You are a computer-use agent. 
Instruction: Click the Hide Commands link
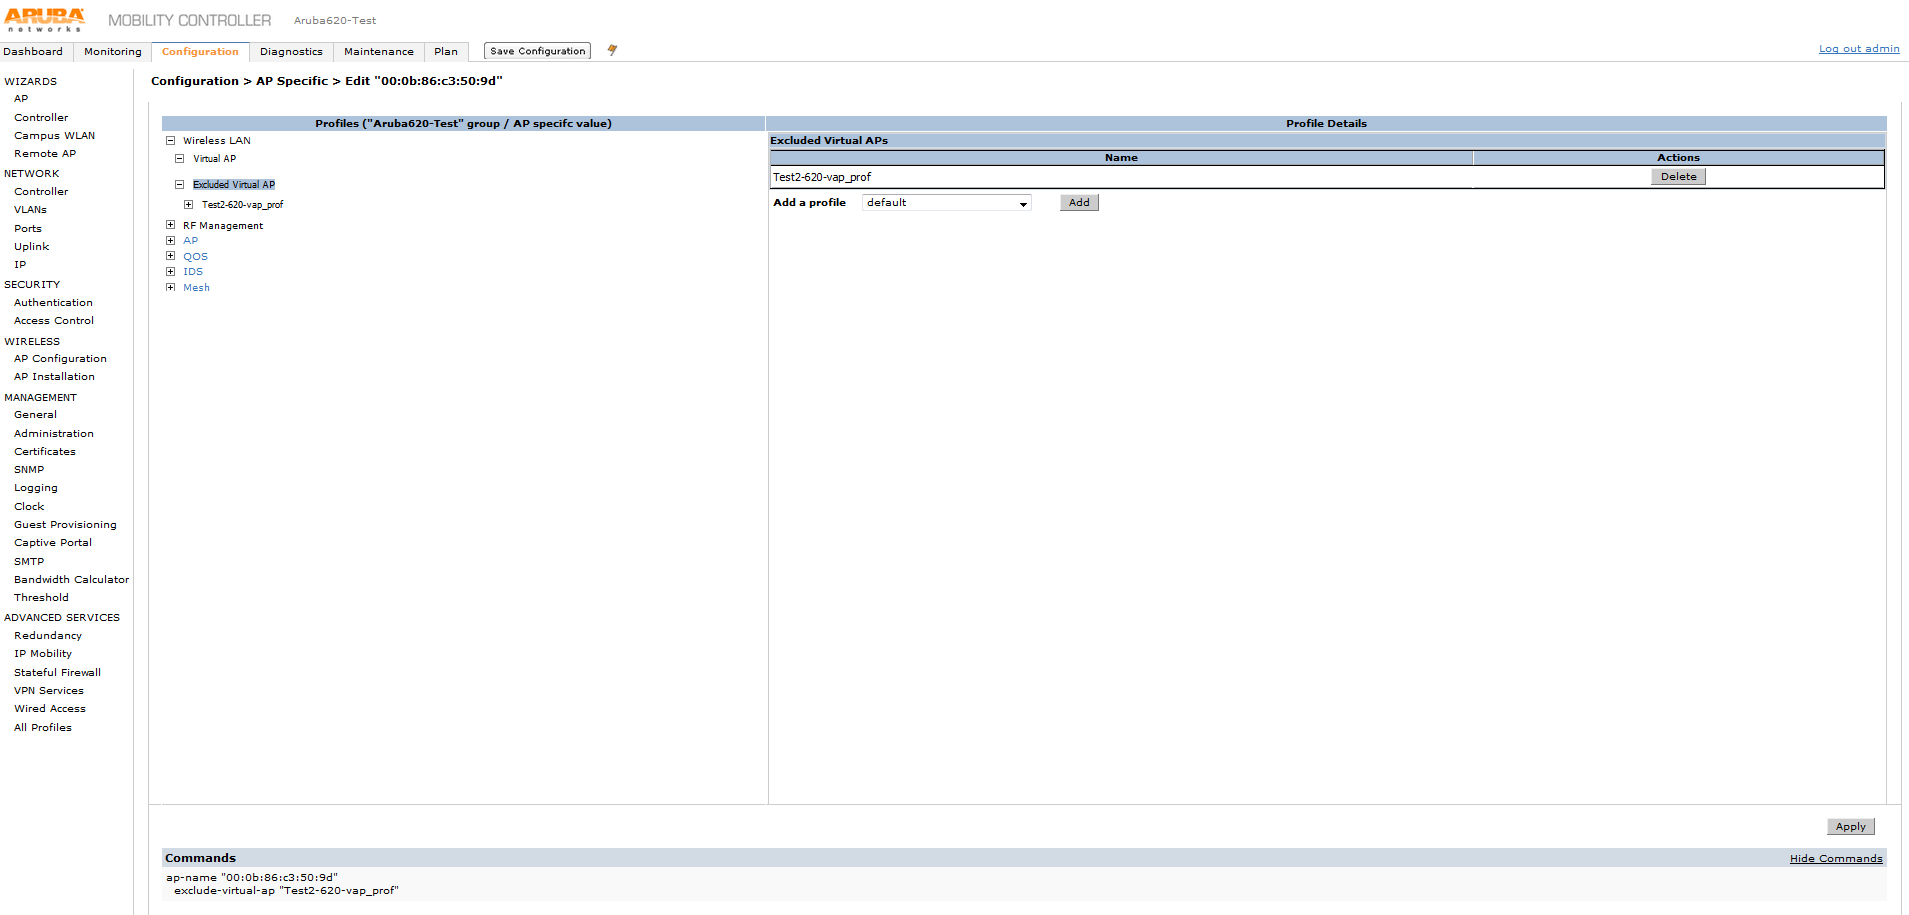click(1835, 859)
